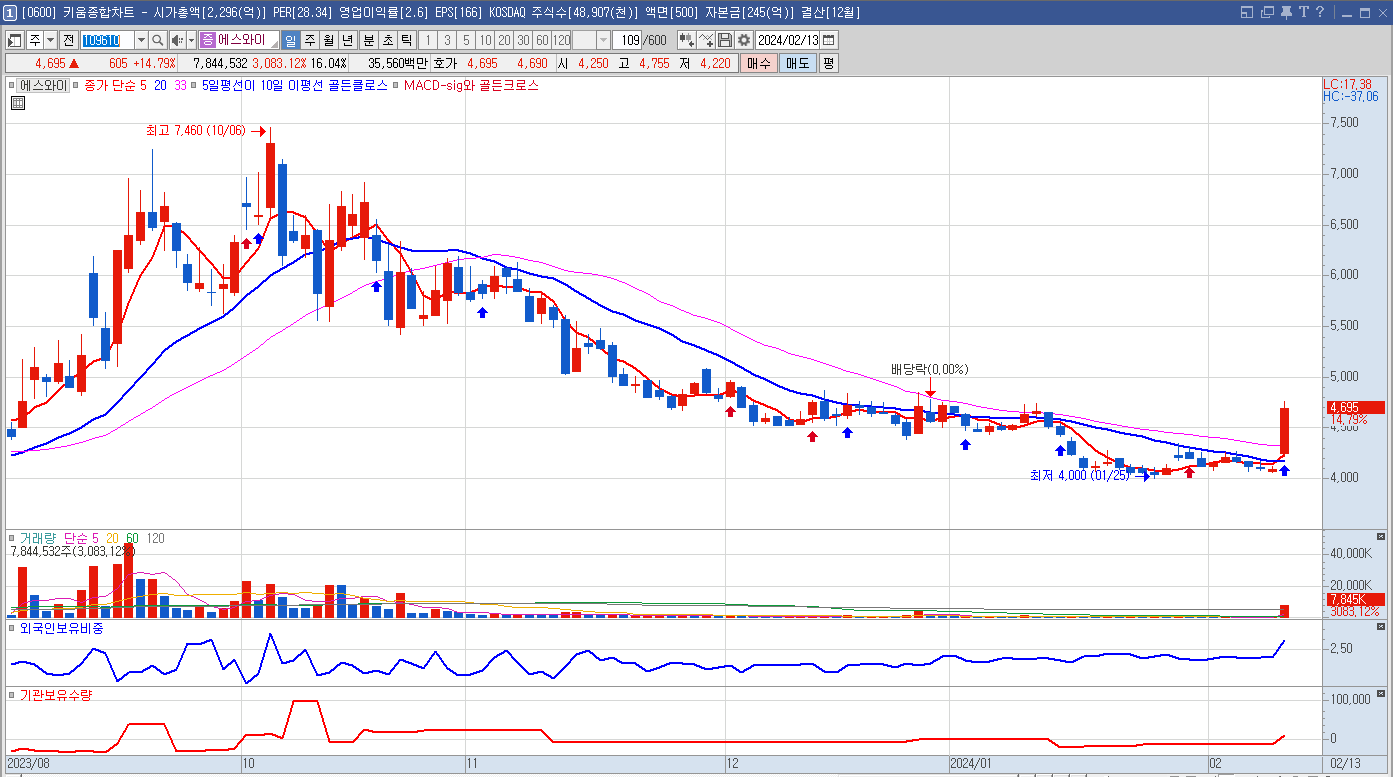Click the 평 button

(828, 63)
